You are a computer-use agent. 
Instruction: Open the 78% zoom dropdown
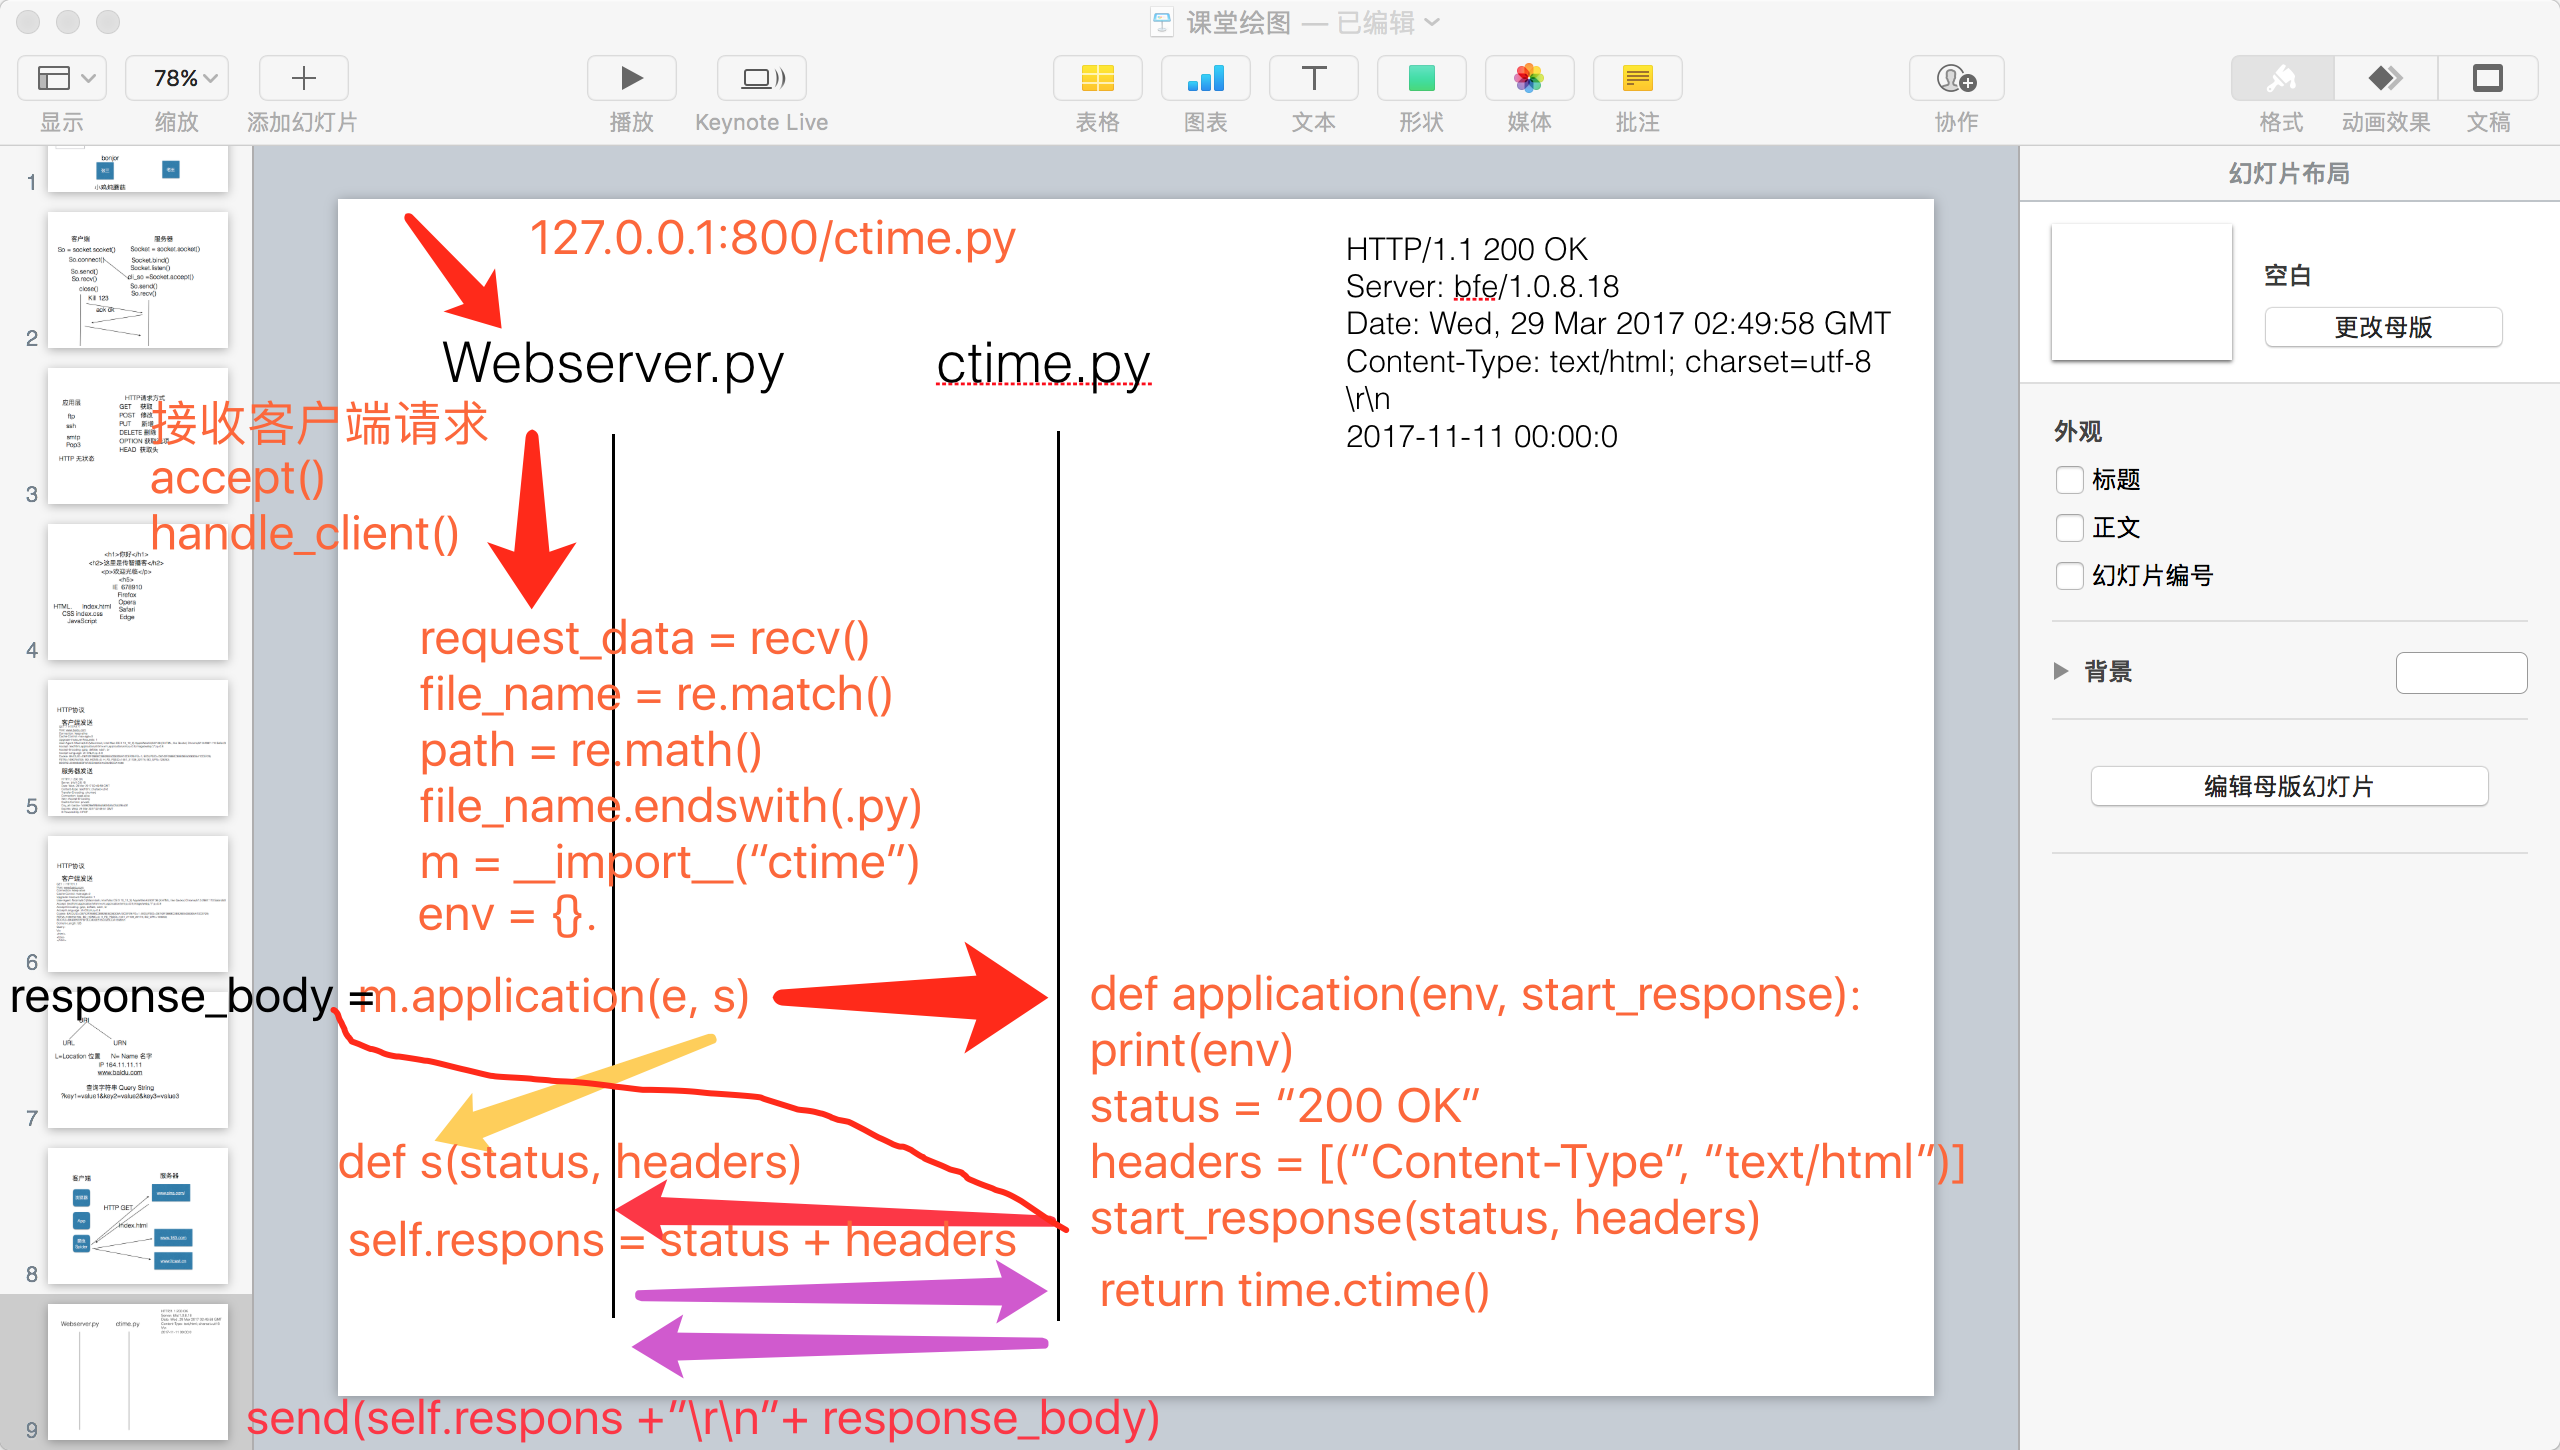click(x=177, y=78)
